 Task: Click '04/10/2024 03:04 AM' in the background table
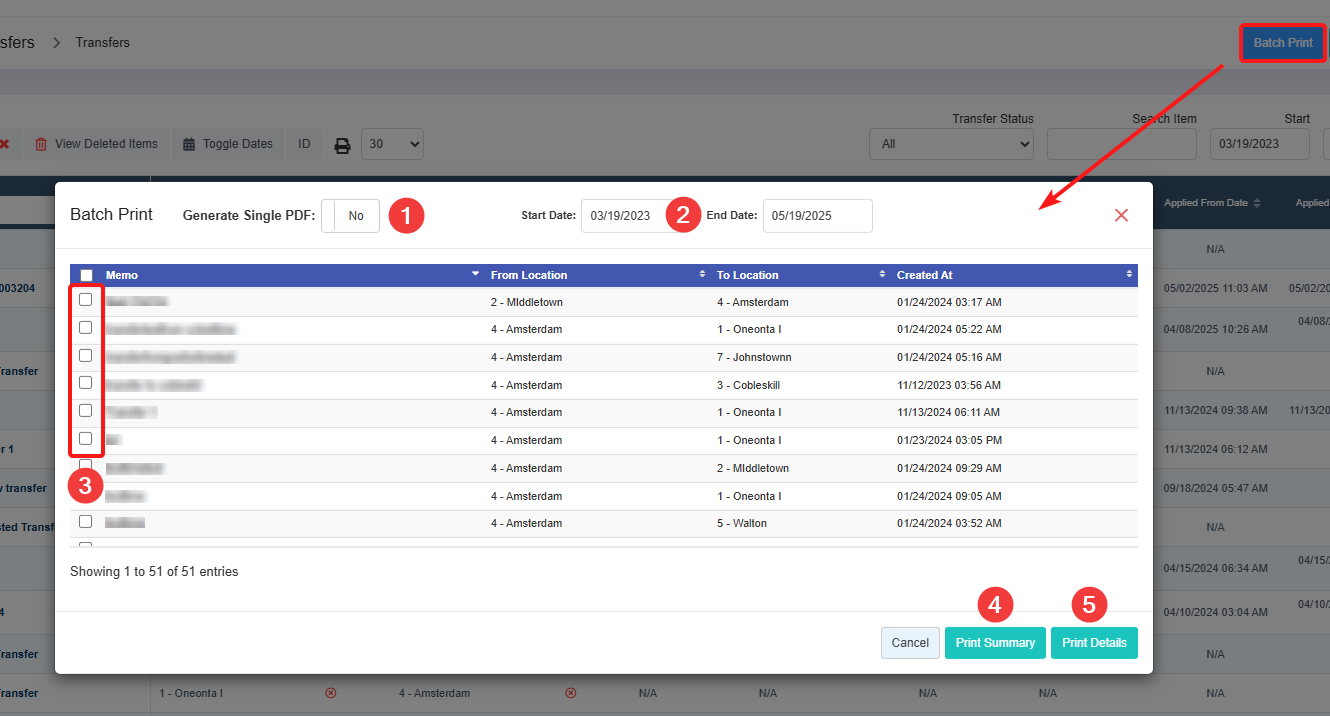[x=1215, y=611]
